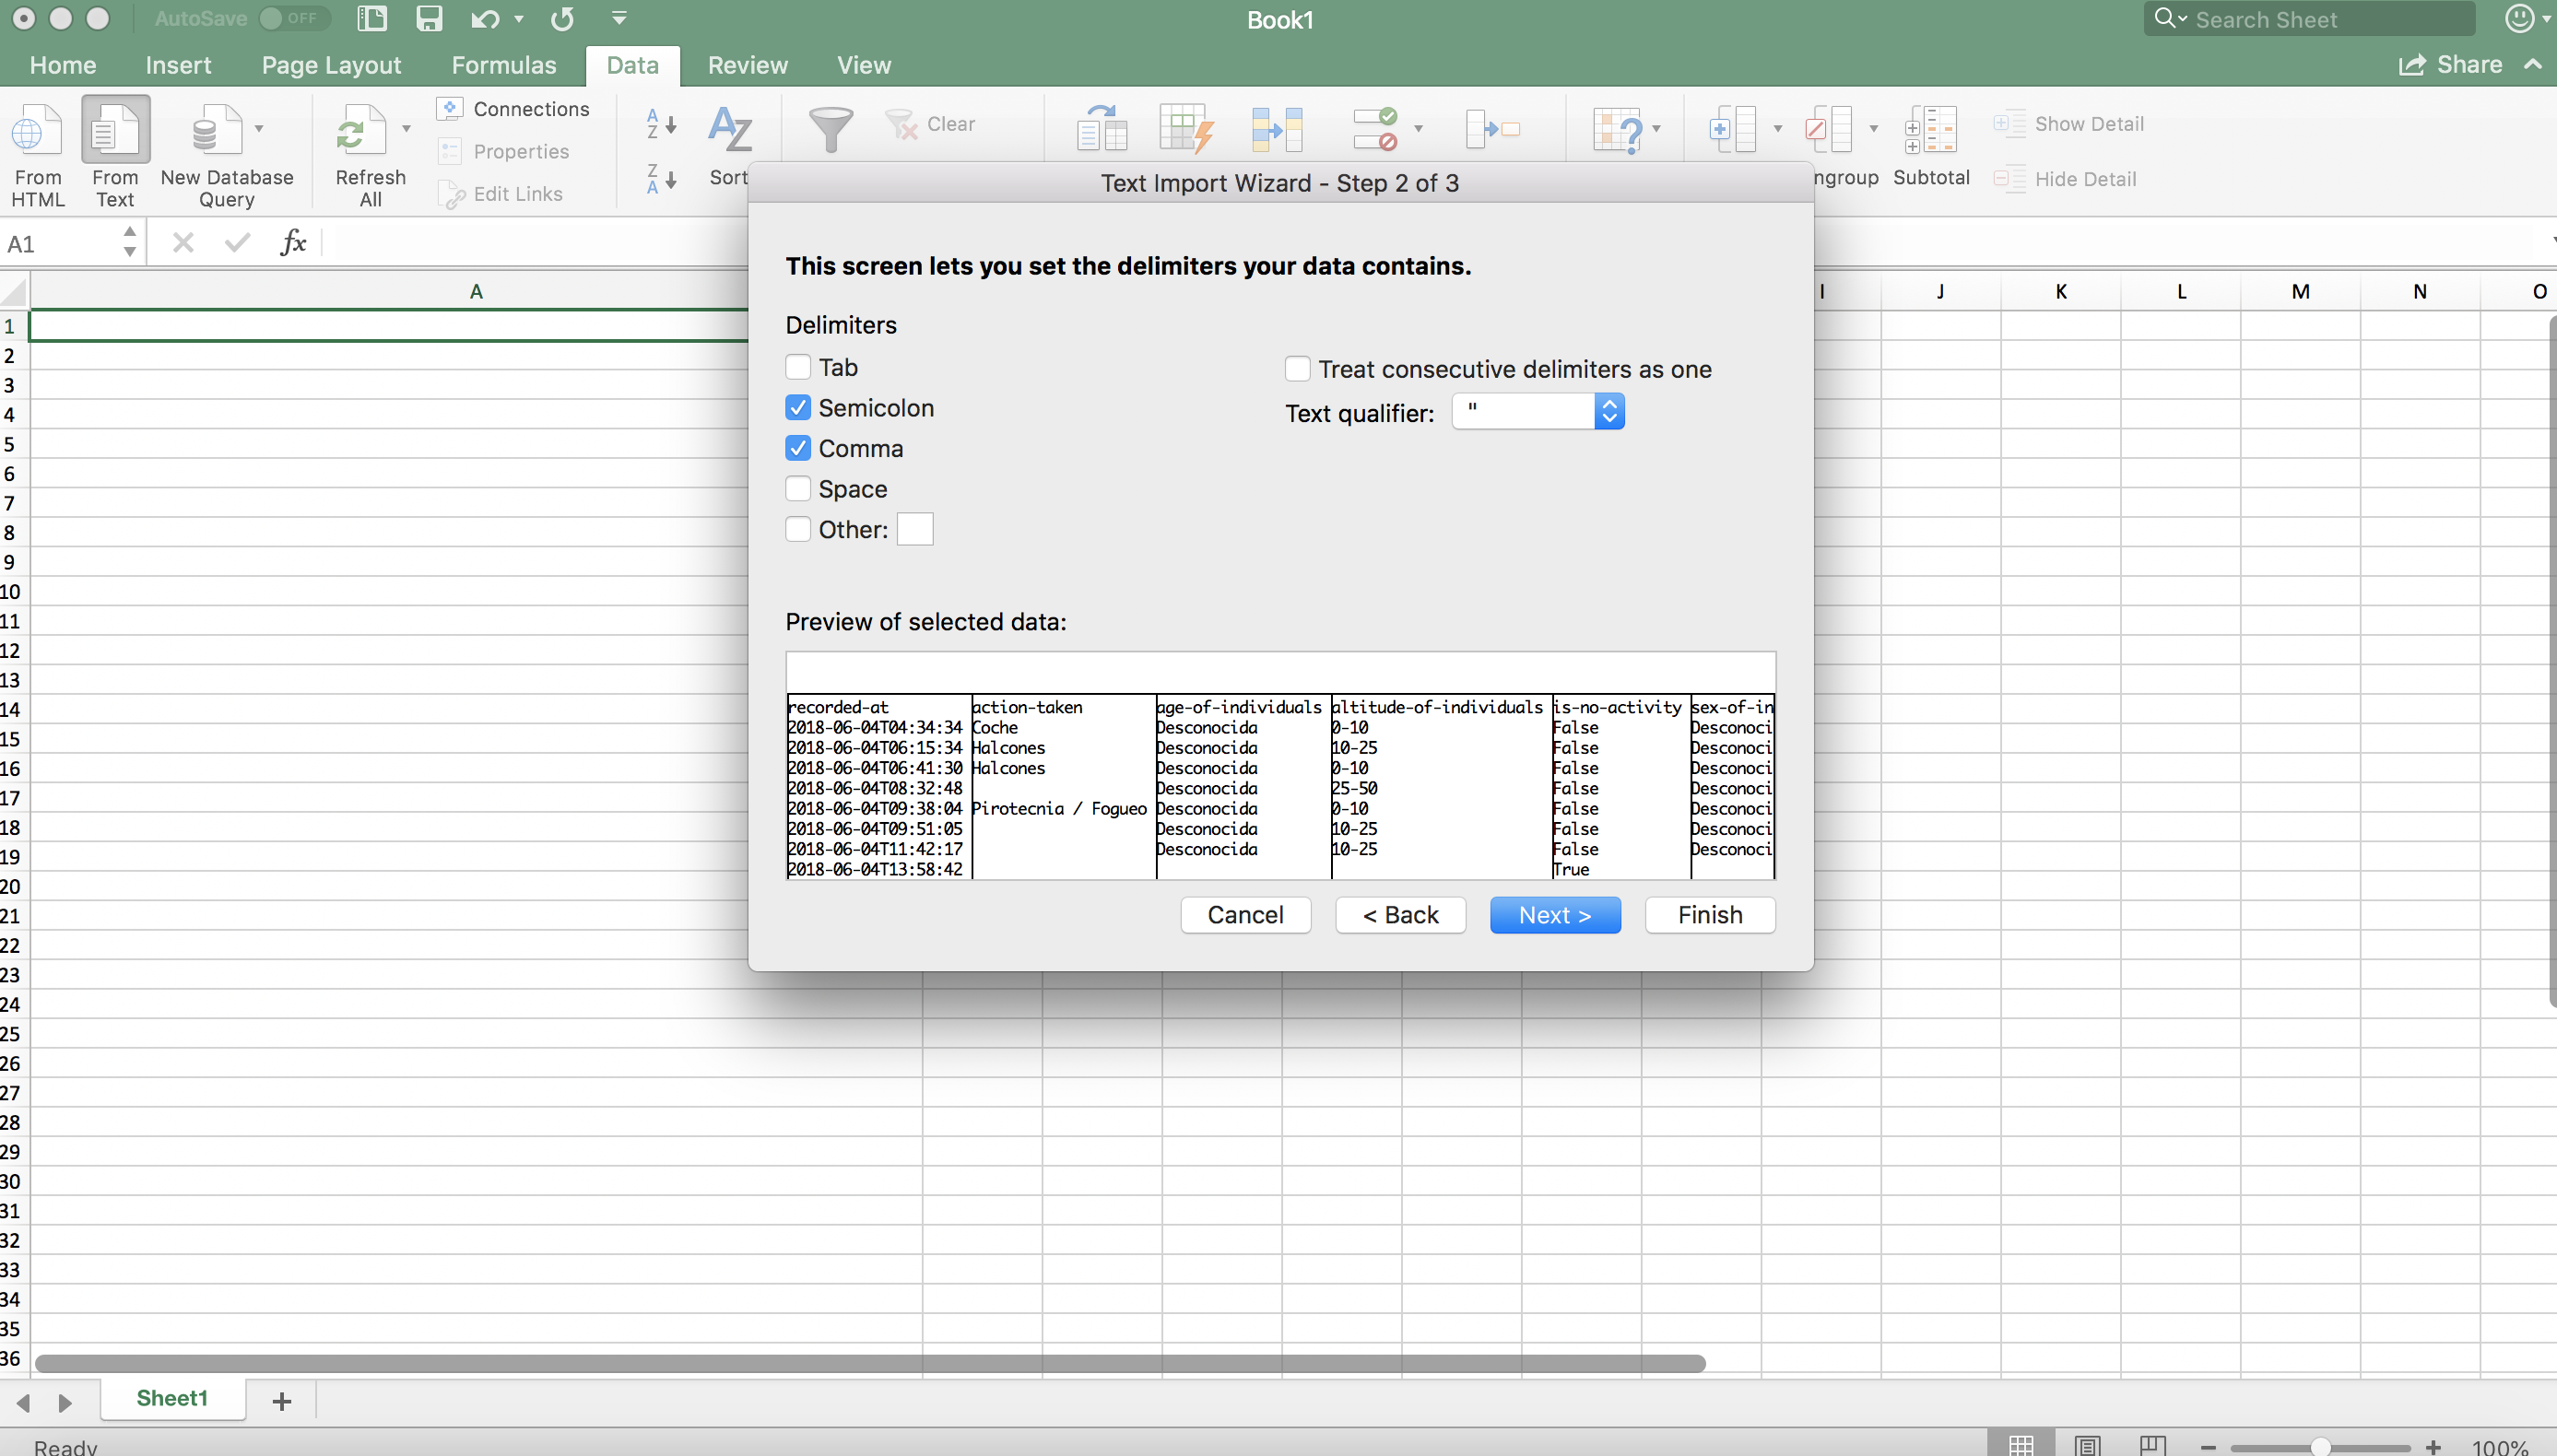Go back with the < Back button
This screenshot has height=1456, width=2557.
1400,915
